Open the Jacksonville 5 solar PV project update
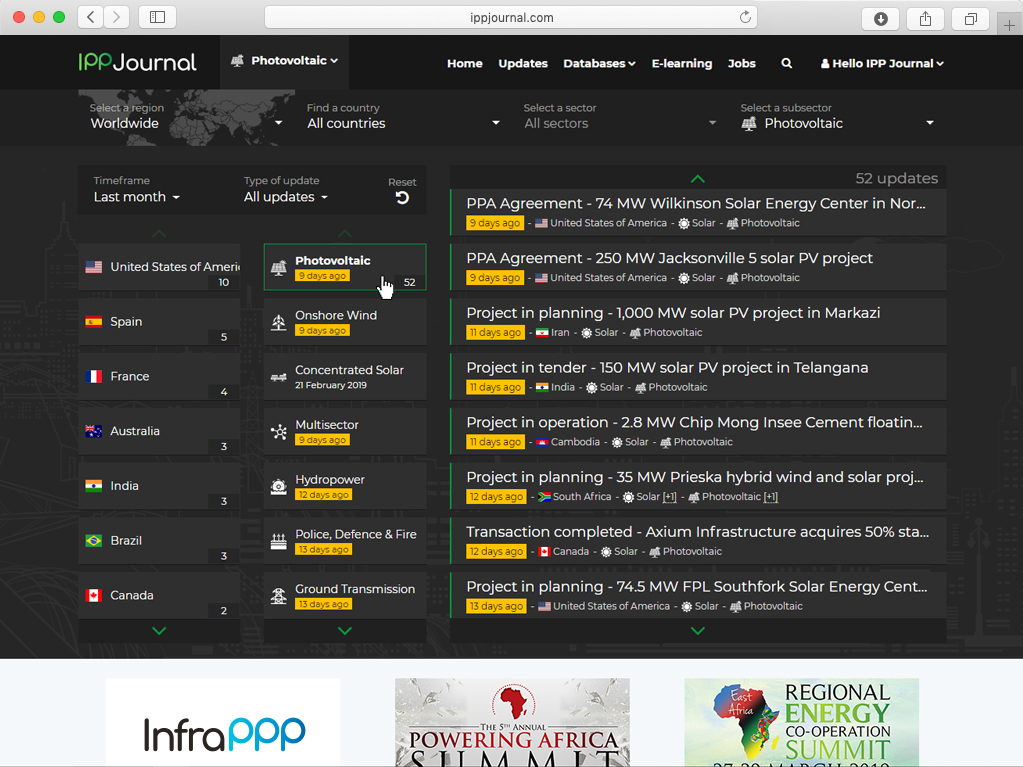 point(669,258)
